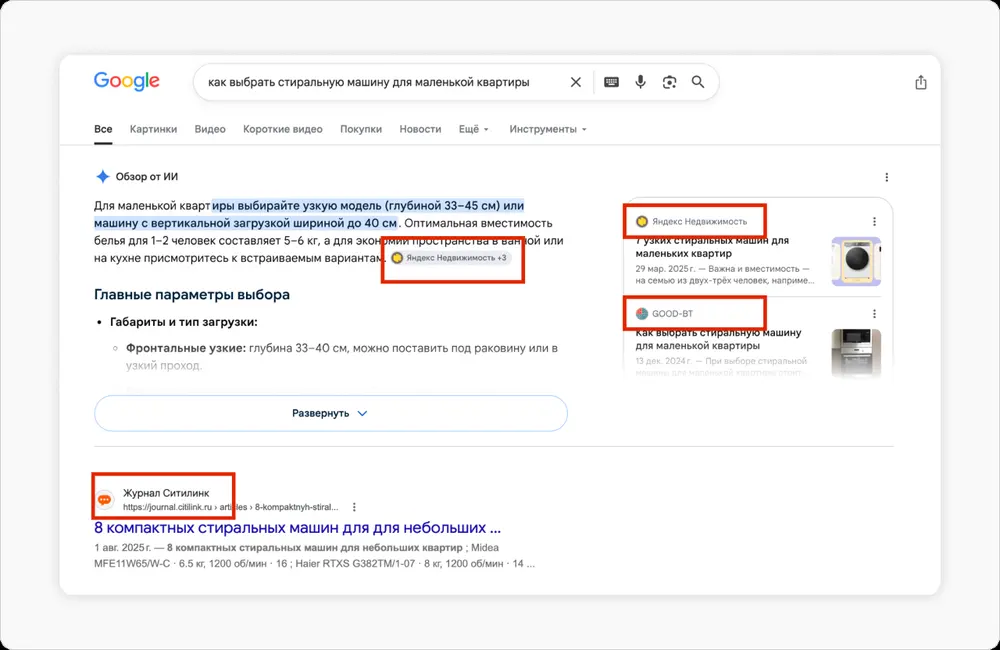The image size is (1000, 650).
Task: Start voice search with microphone icon
Action: pyautogui.click(x=640, y=82)
